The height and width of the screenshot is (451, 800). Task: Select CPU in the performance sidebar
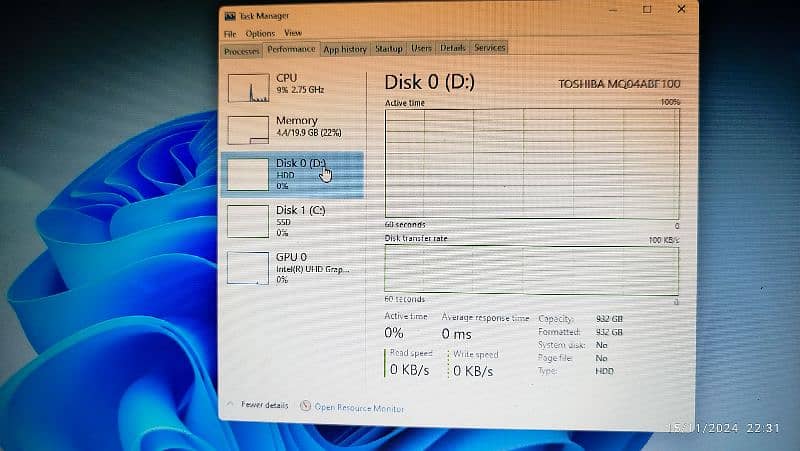[290, 87]
